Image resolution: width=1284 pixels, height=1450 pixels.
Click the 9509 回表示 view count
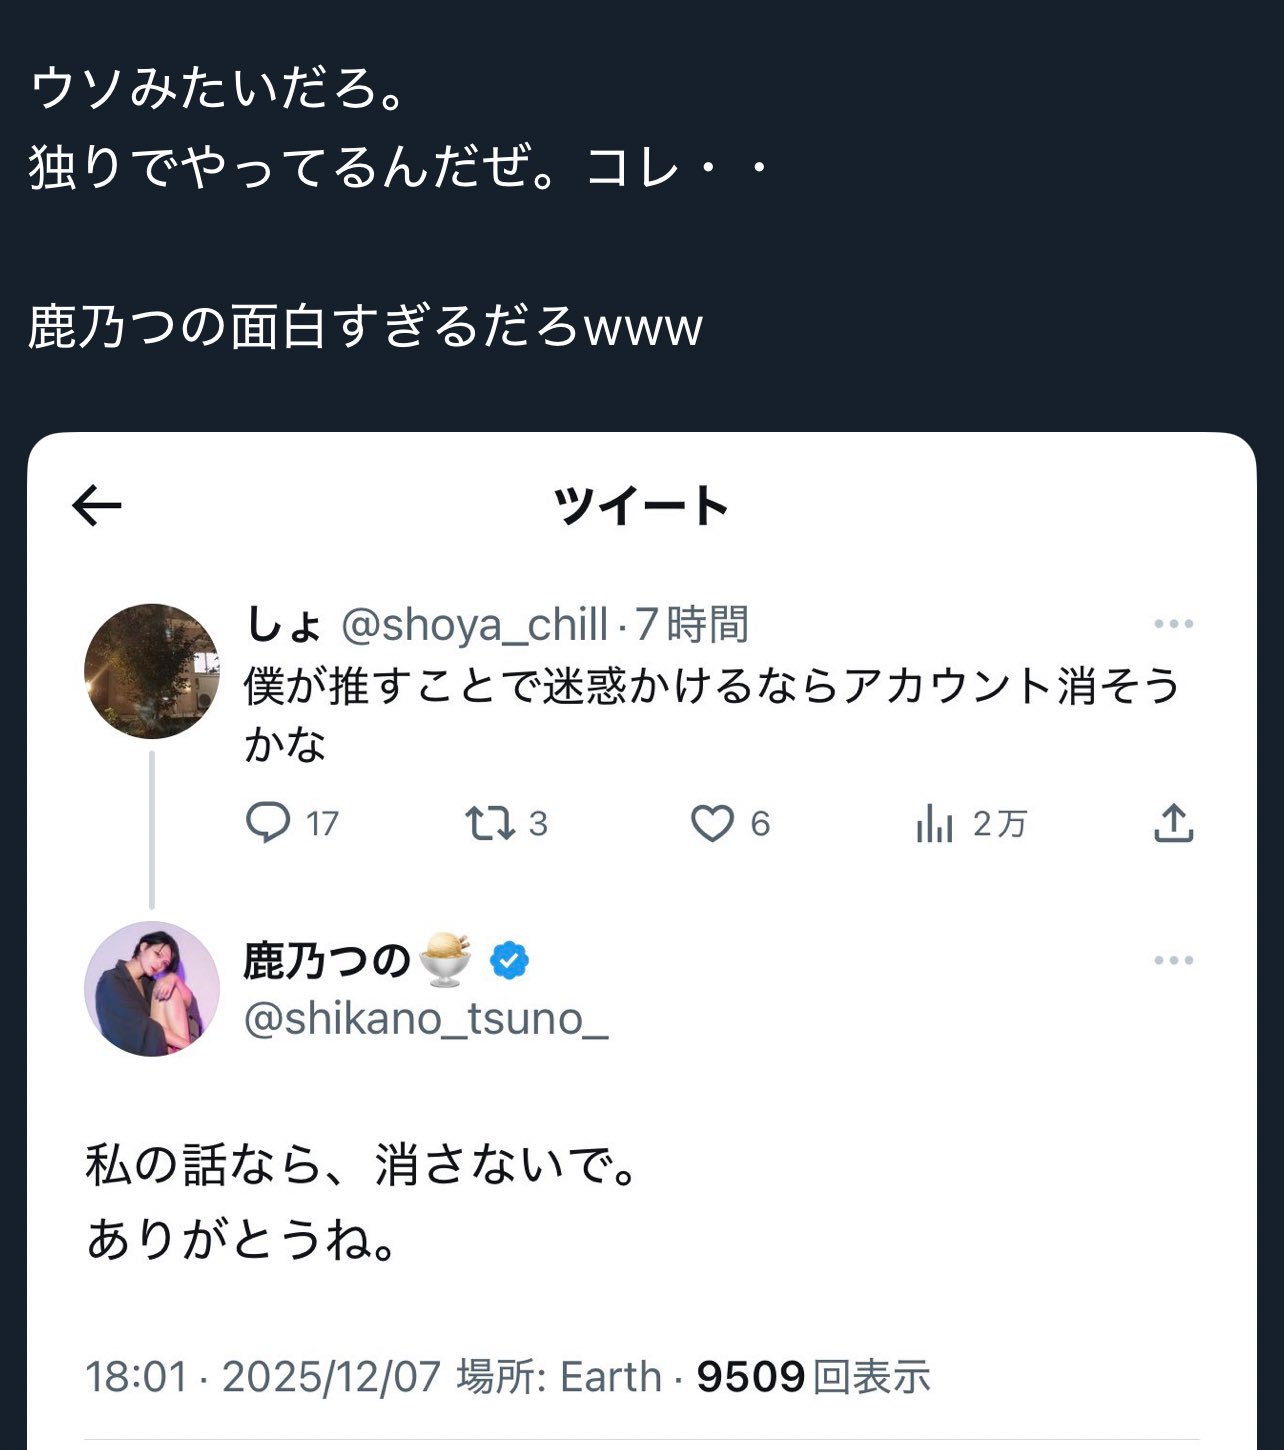pos(813,1377)
